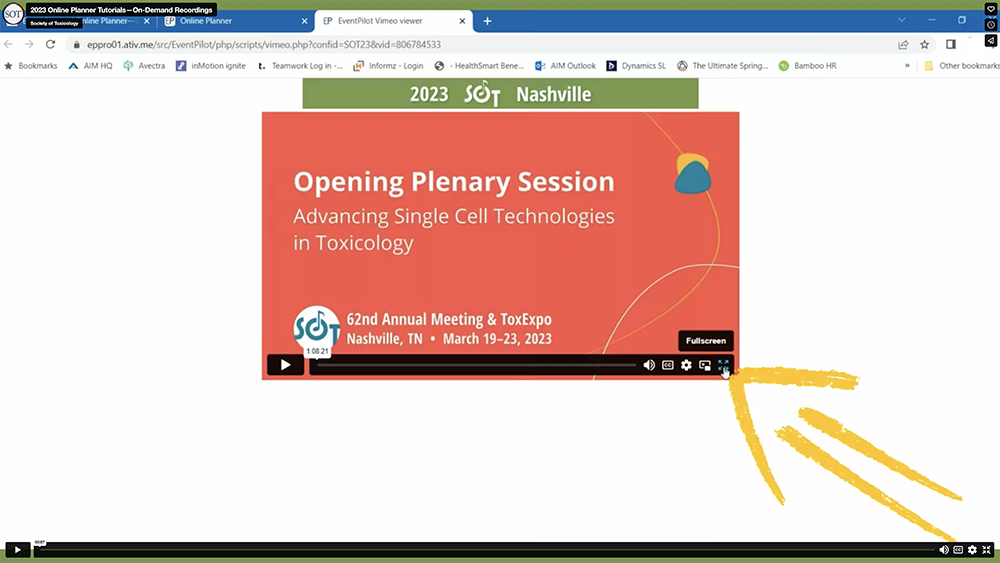Reload the current page
Screen dimensions: 1000x563
click(50, 44)
